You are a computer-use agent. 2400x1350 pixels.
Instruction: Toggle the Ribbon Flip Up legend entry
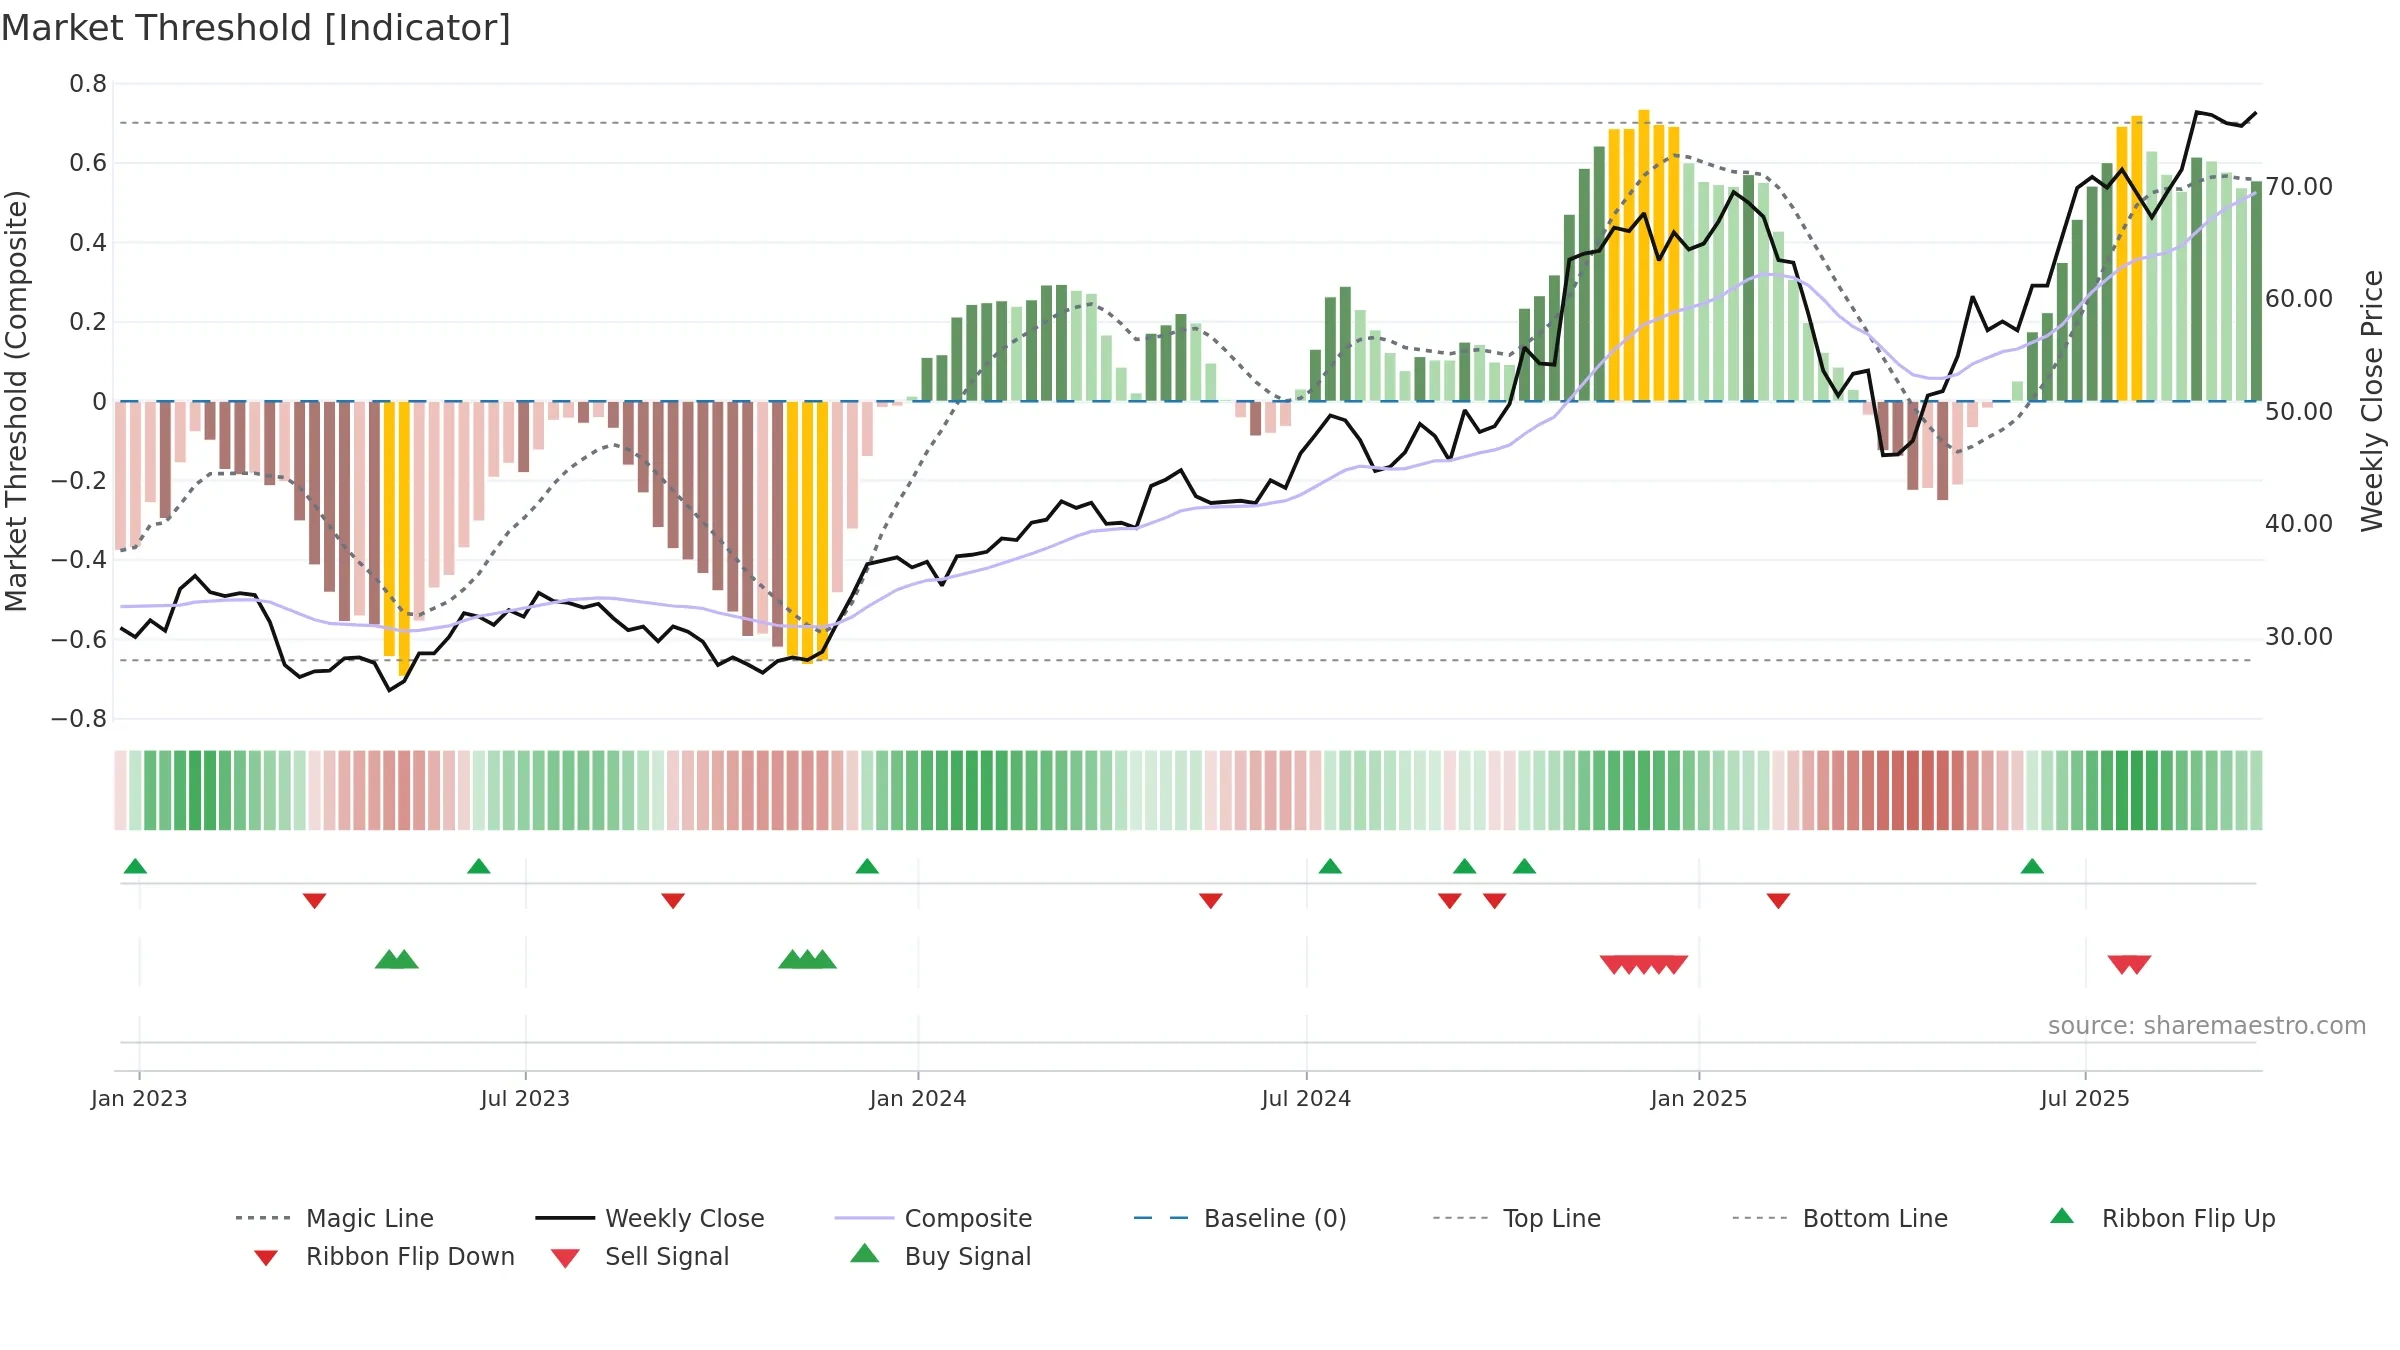[2162, 1218]
